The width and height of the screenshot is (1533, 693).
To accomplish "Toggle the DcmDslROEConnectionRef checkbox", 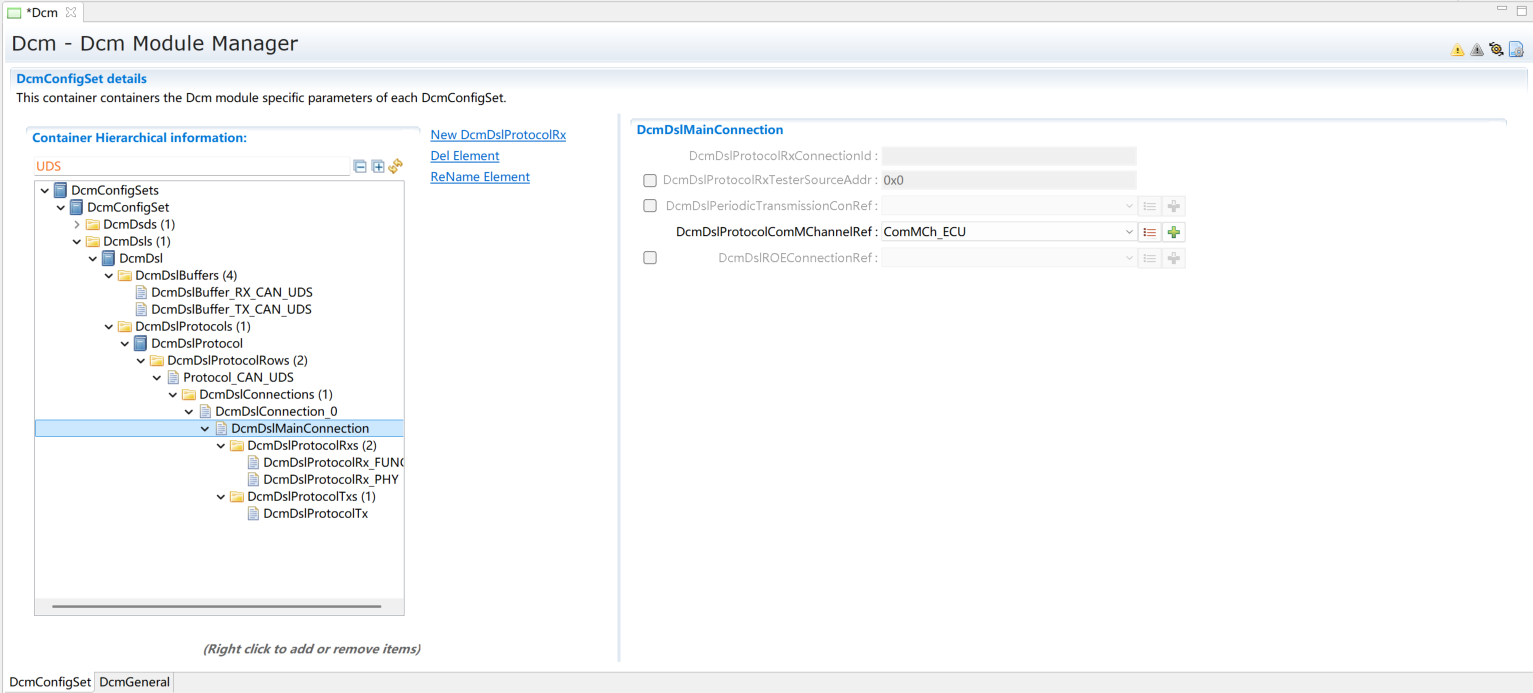I will [650, 258].
